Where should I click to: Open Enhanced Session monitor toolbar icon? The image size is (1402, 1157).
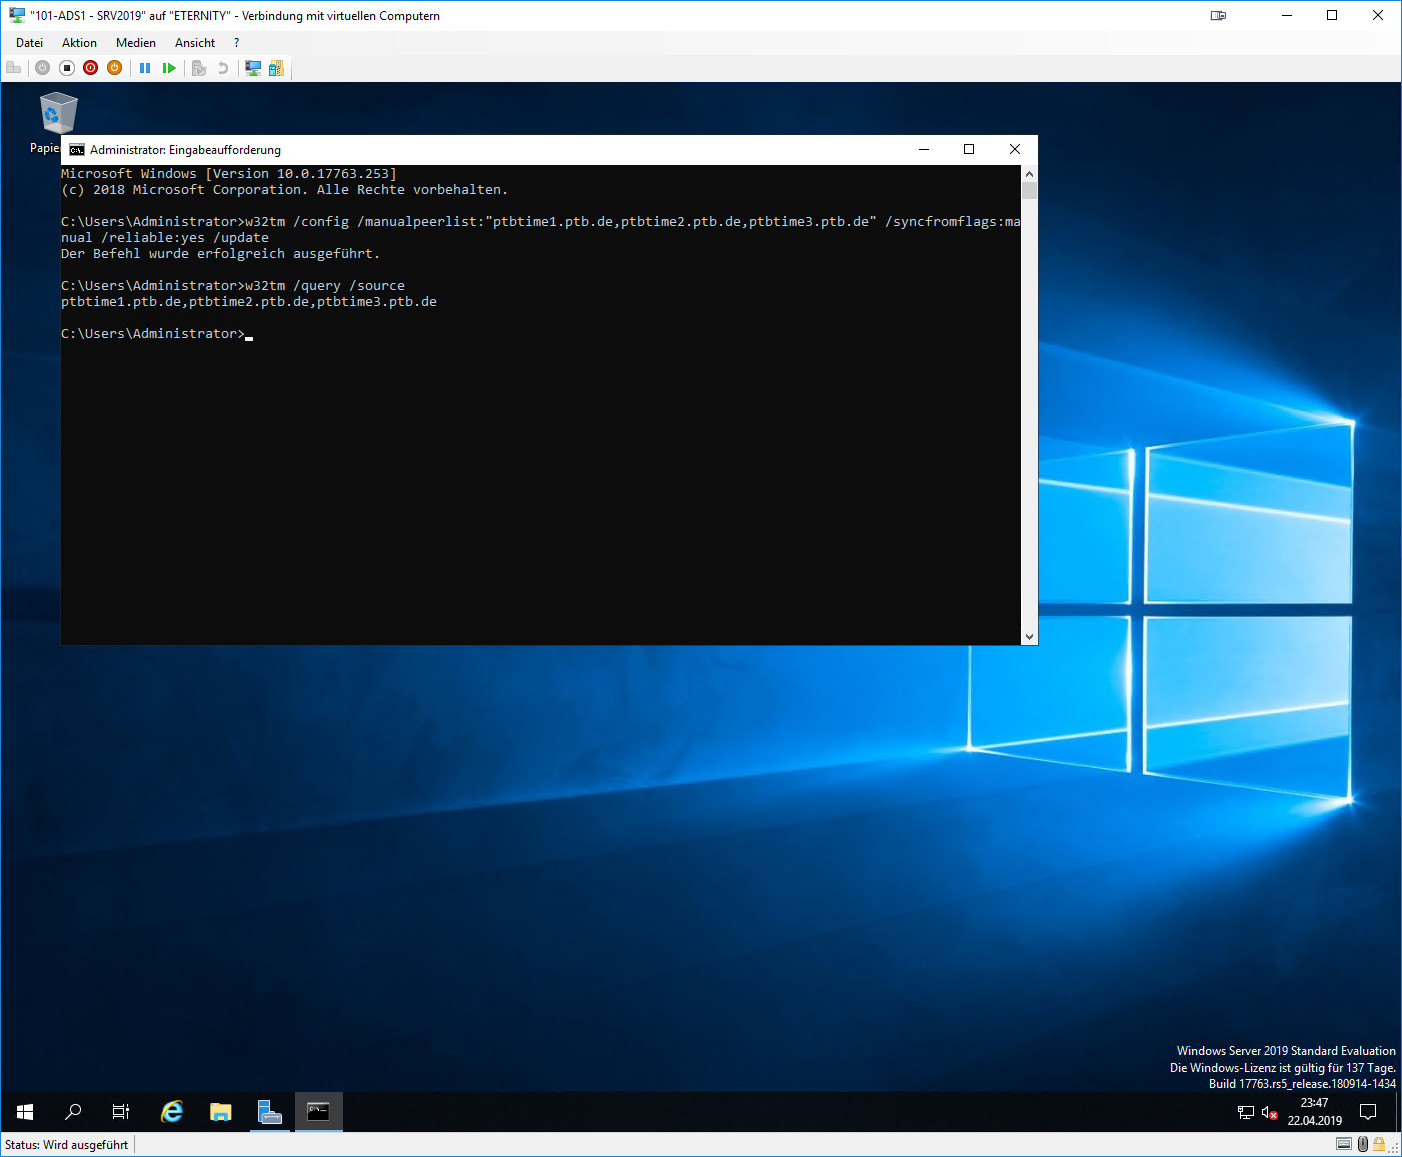tap(253, 68)
